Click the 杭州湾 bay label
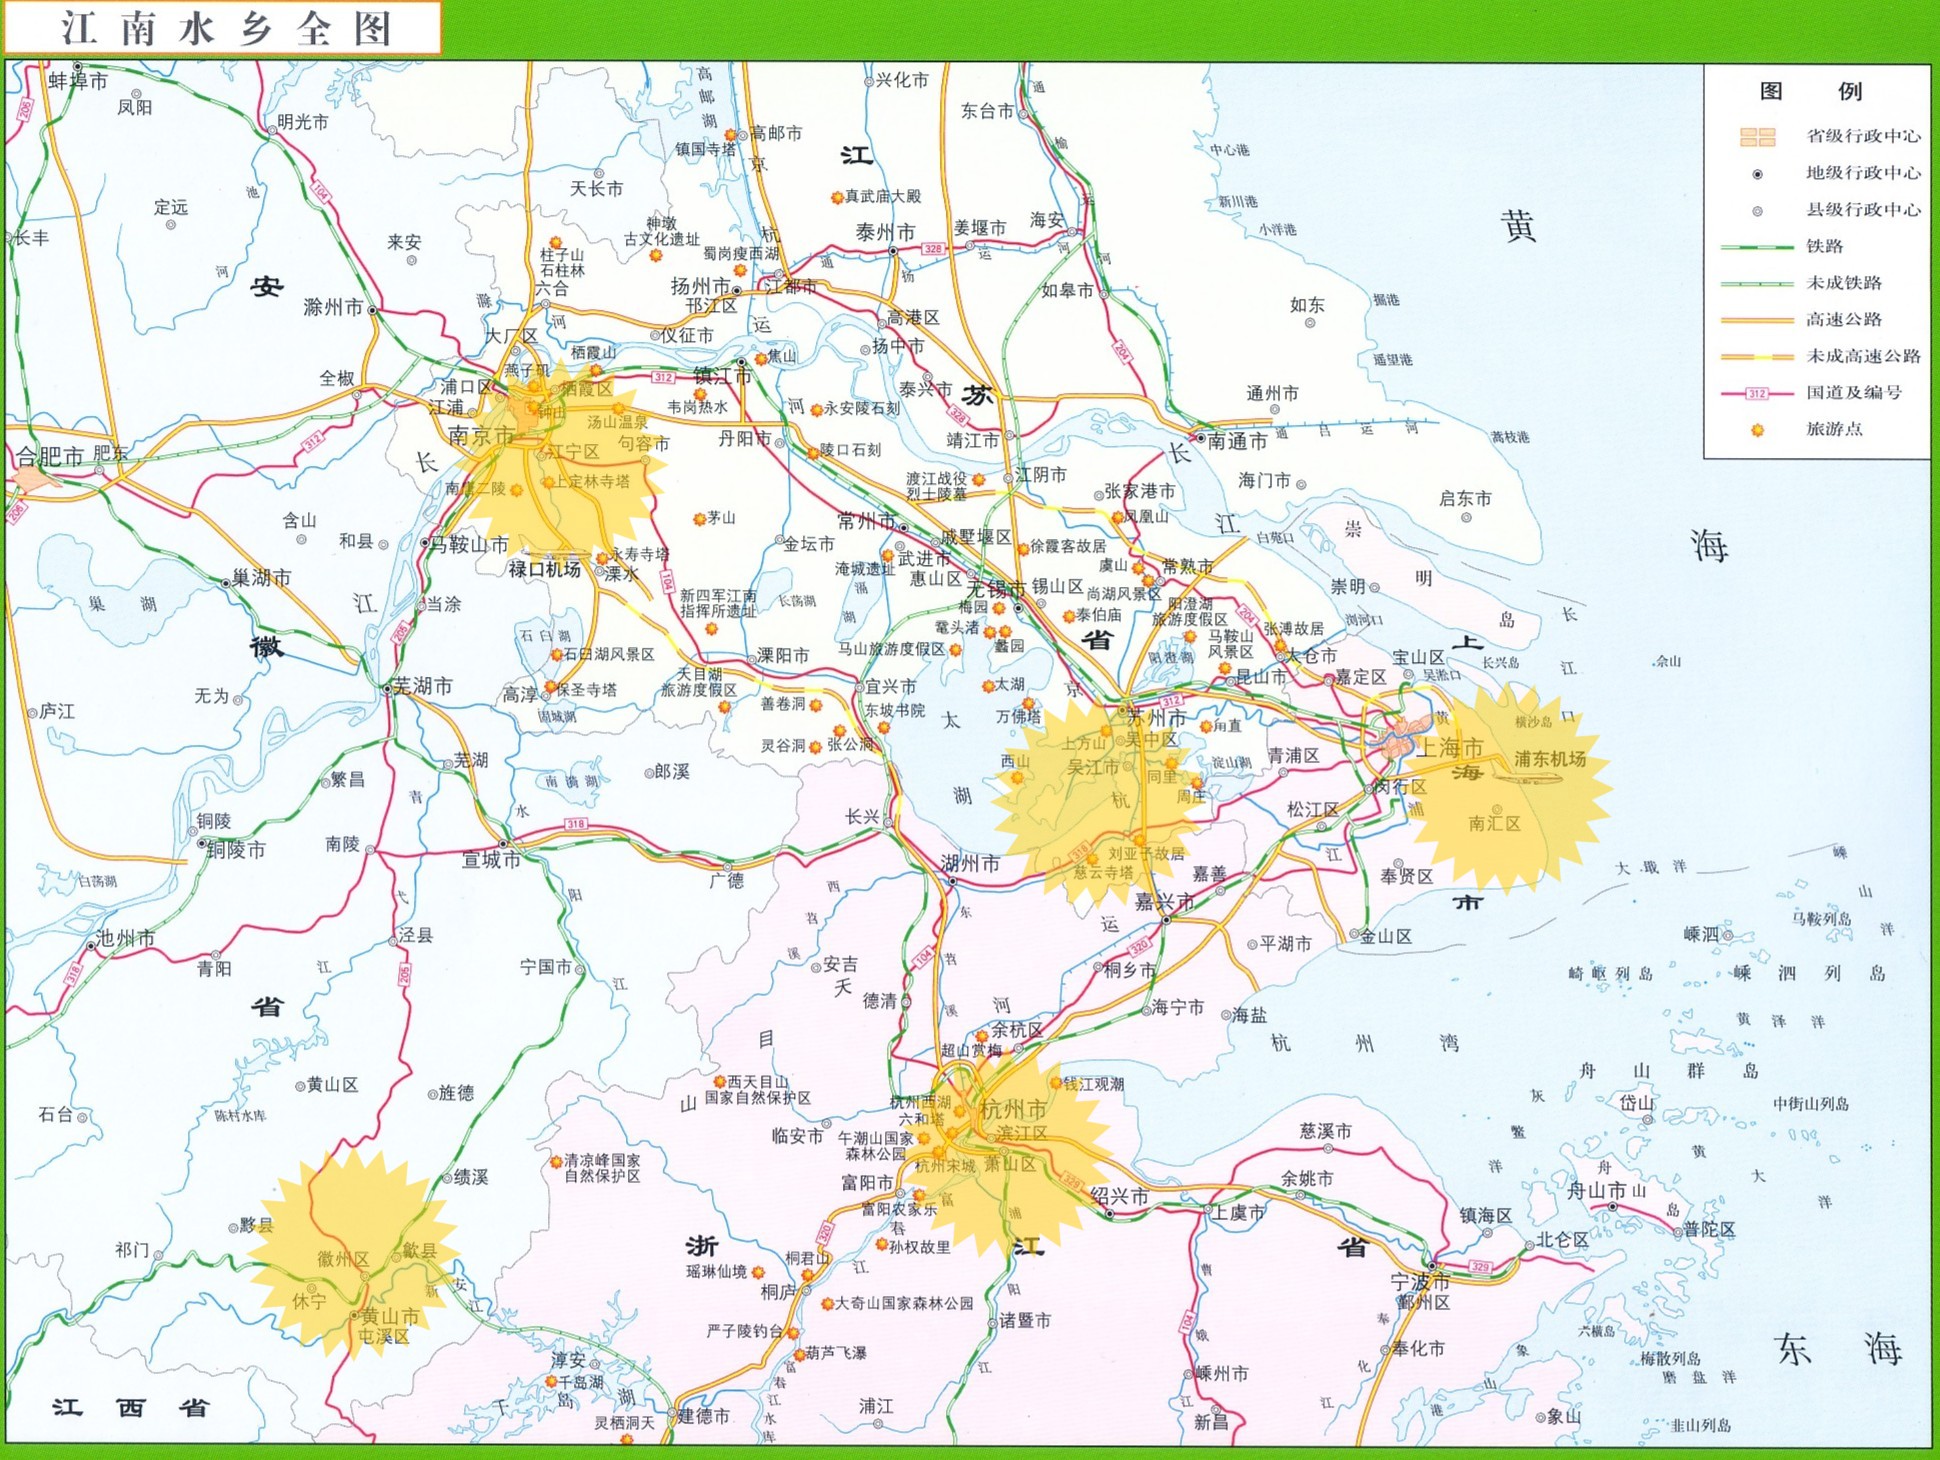Viewport: 1940px width, 1460px height. pos(1364,1044)
